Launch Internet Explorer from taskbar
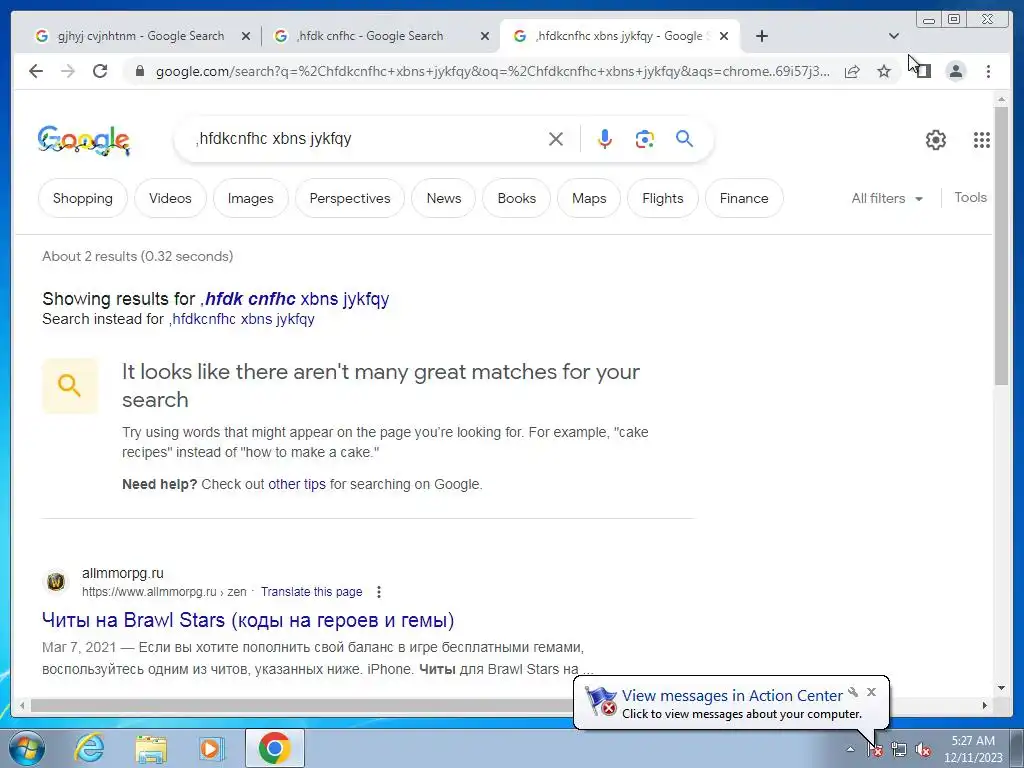The image size is (1024, 768). [x=89, y=748]
